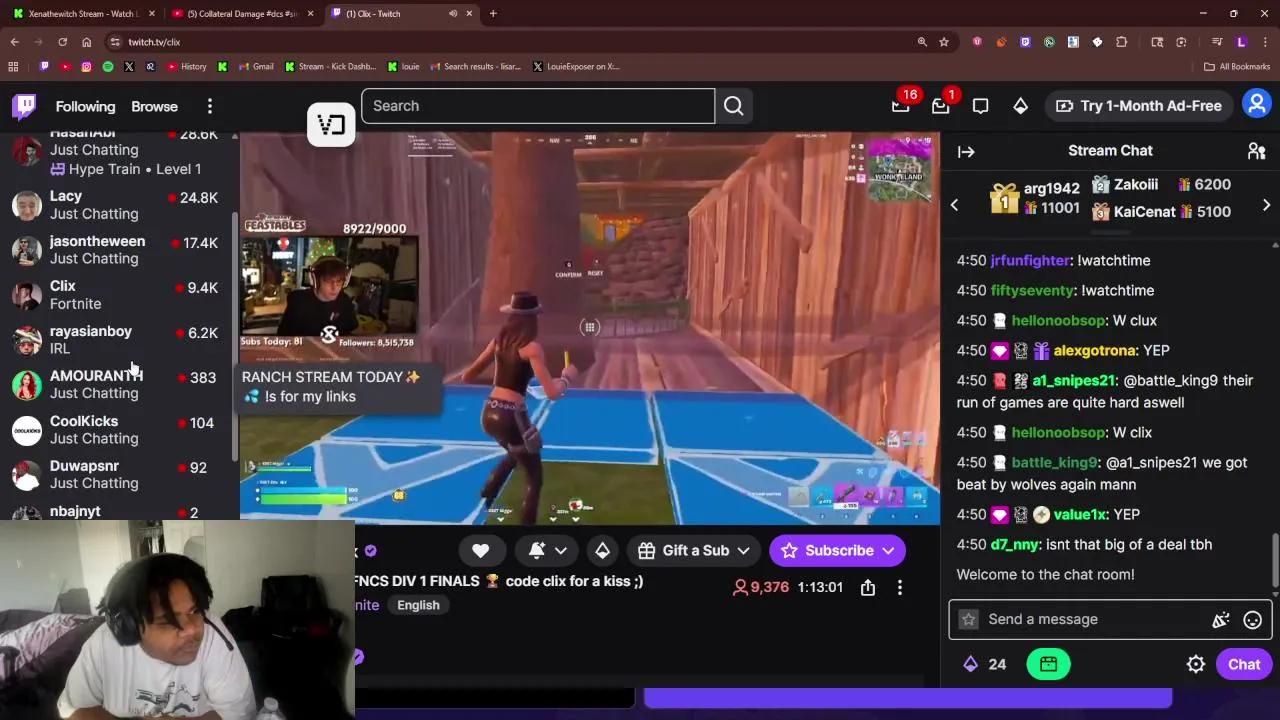
Task: Click Try 1-Month Ad-Free button
Action: point(1138,106)
